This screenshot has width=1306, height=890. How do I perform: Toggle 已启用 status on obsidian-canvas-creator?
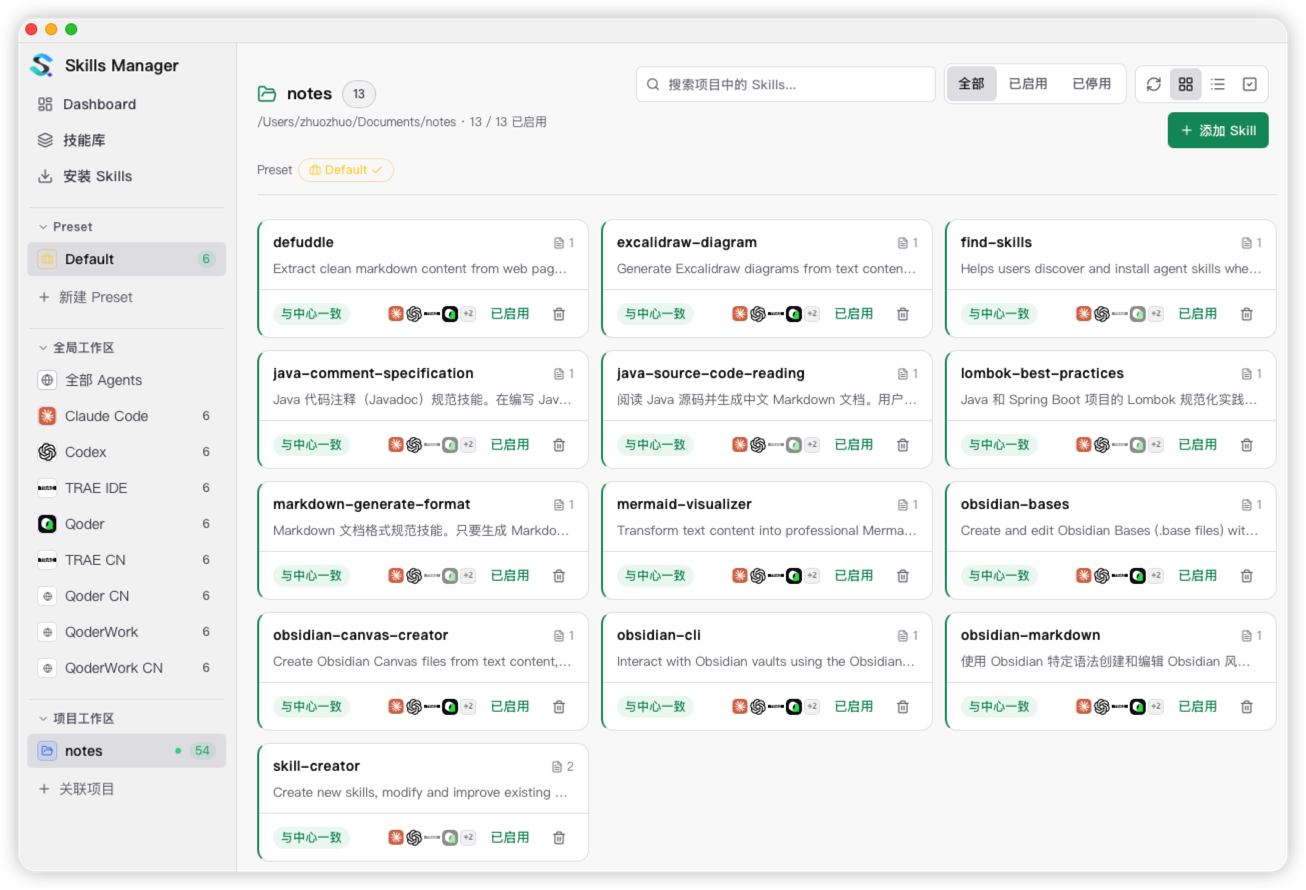[510, 706]
